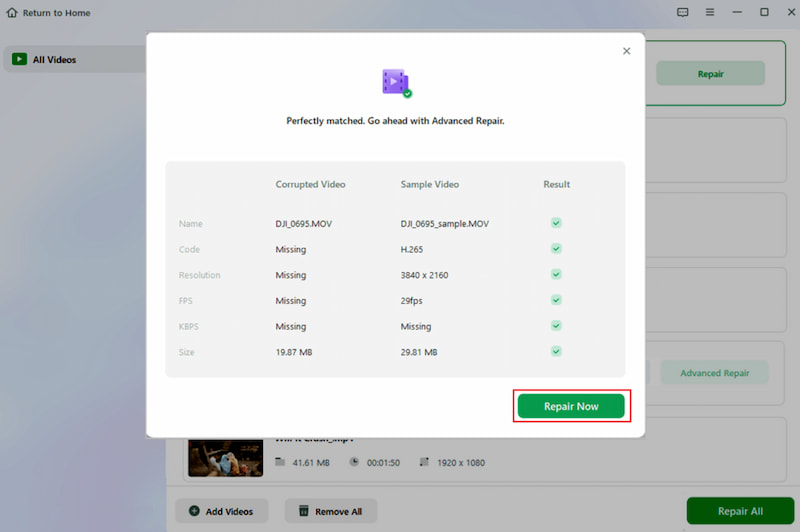
Task: Click the clock duration icon beside 00:01:50
Action: [x=354, y=462]
